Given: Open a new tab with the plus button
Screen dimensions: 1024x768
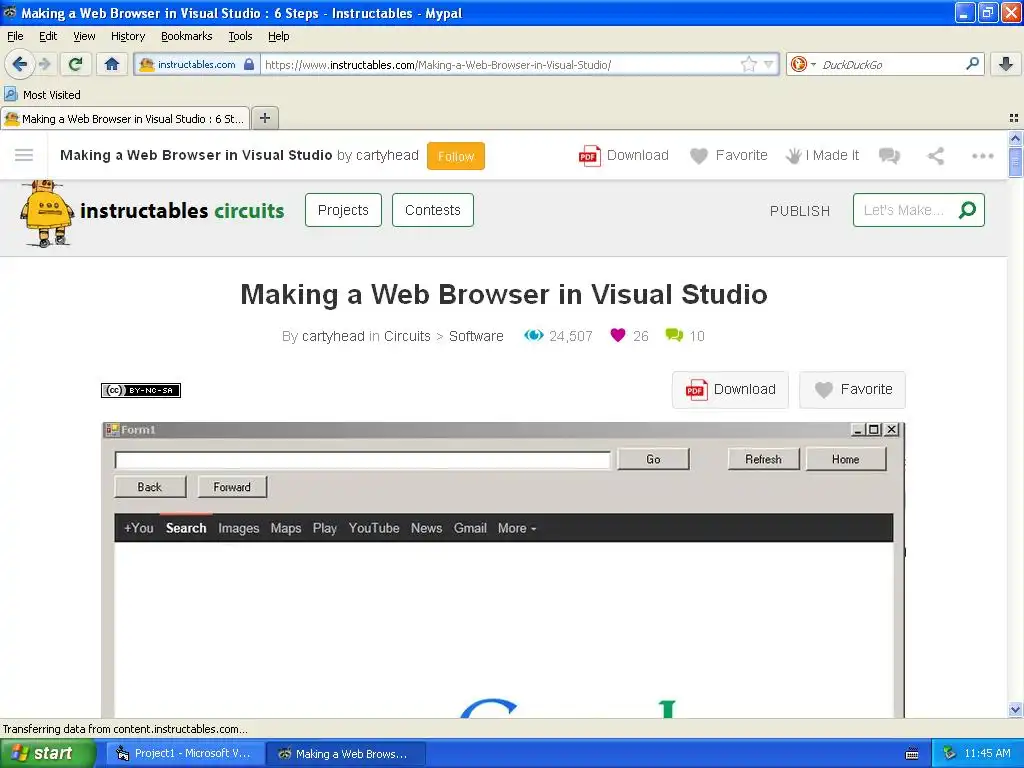Looking at the screenshot, I should point(264,118).
